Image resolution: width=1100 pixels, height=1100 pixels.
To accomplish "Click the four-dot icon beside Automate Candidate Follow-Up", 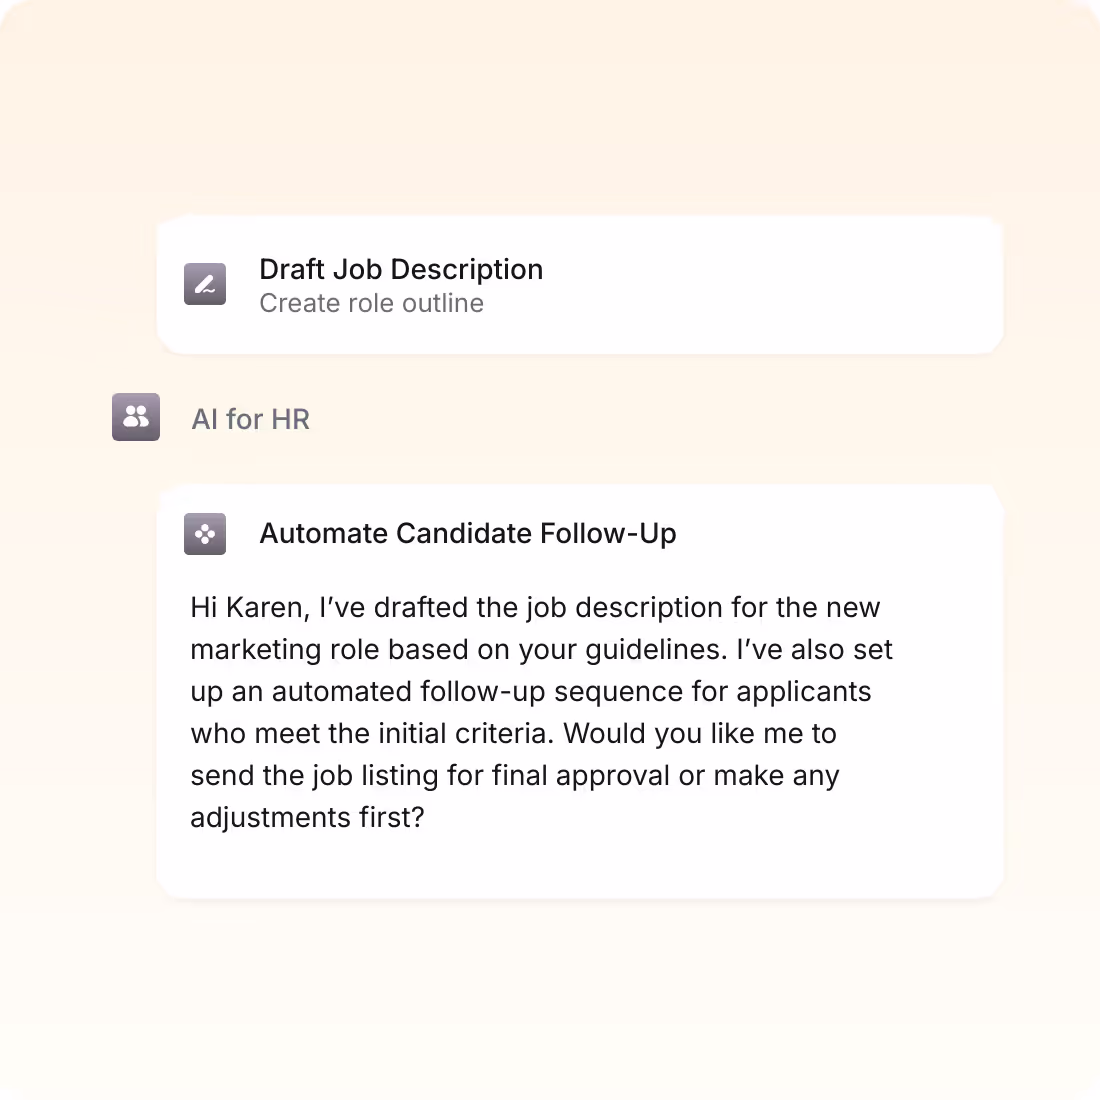I will [x=205, y=534].
